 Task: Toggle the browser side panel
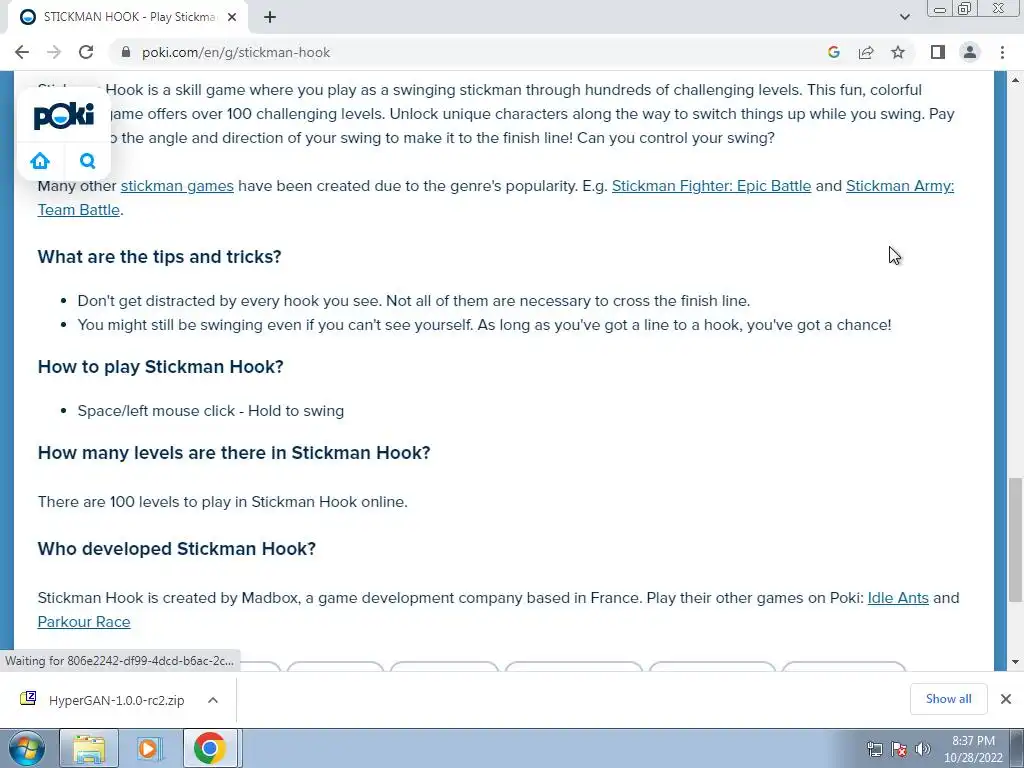[x=938, y=52]
